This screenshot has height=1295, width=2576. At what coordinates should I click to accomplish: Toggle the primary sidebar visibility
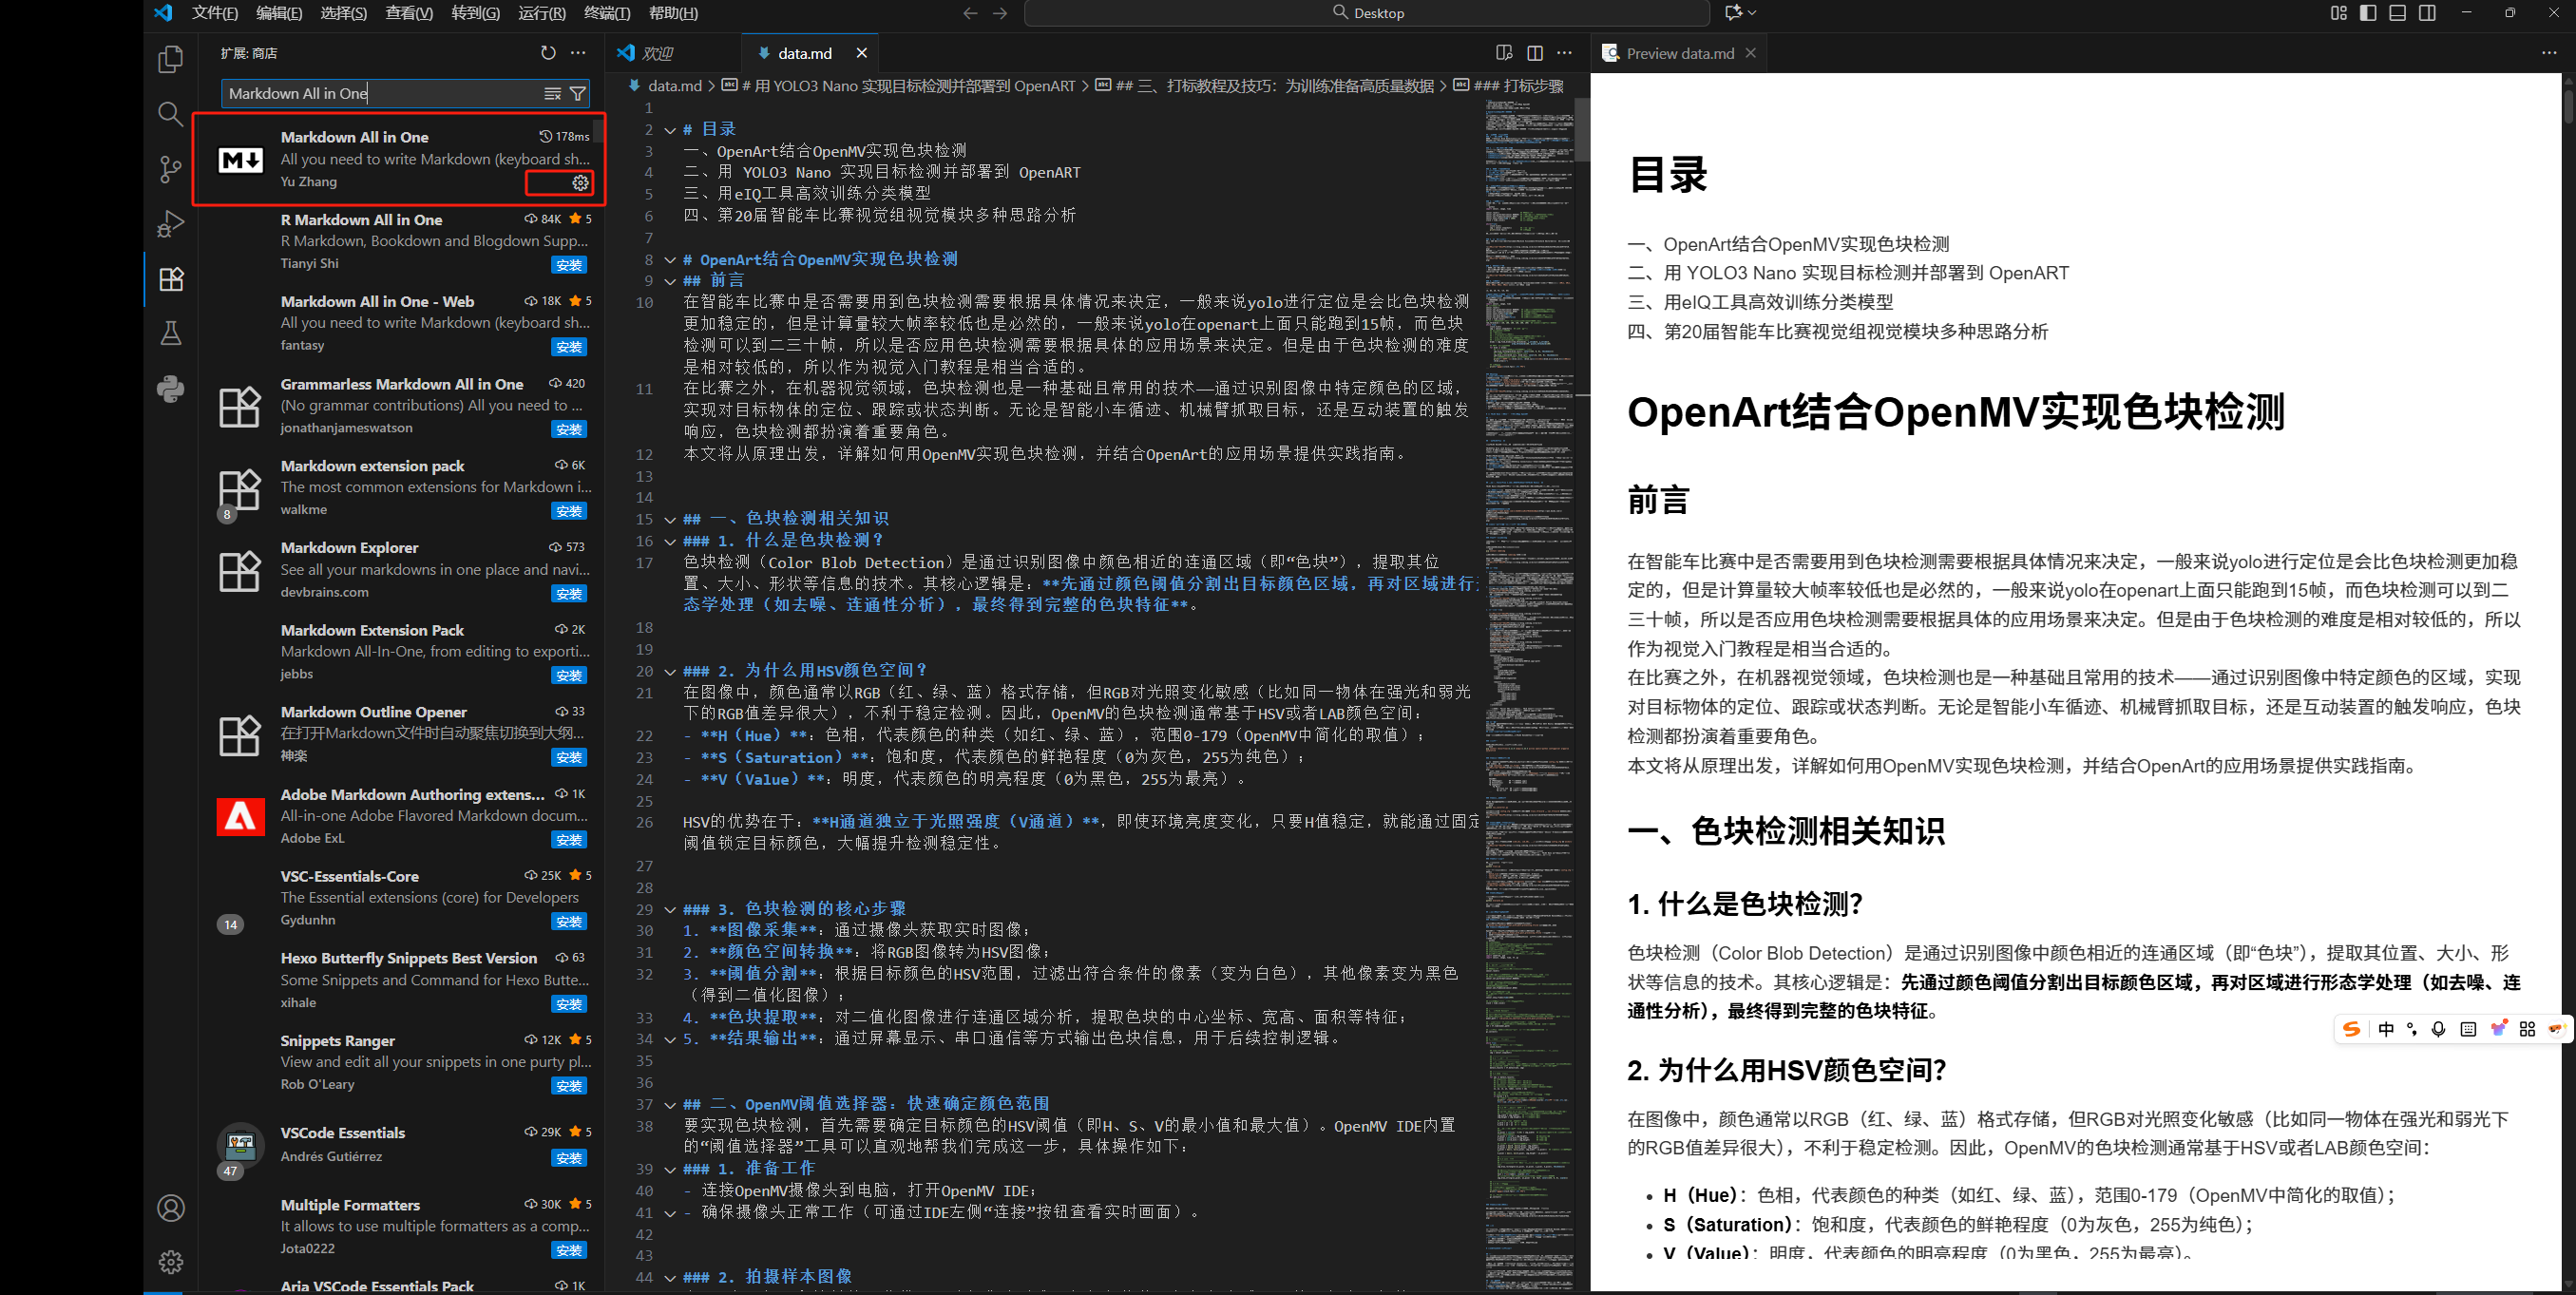click(2368, 13)
